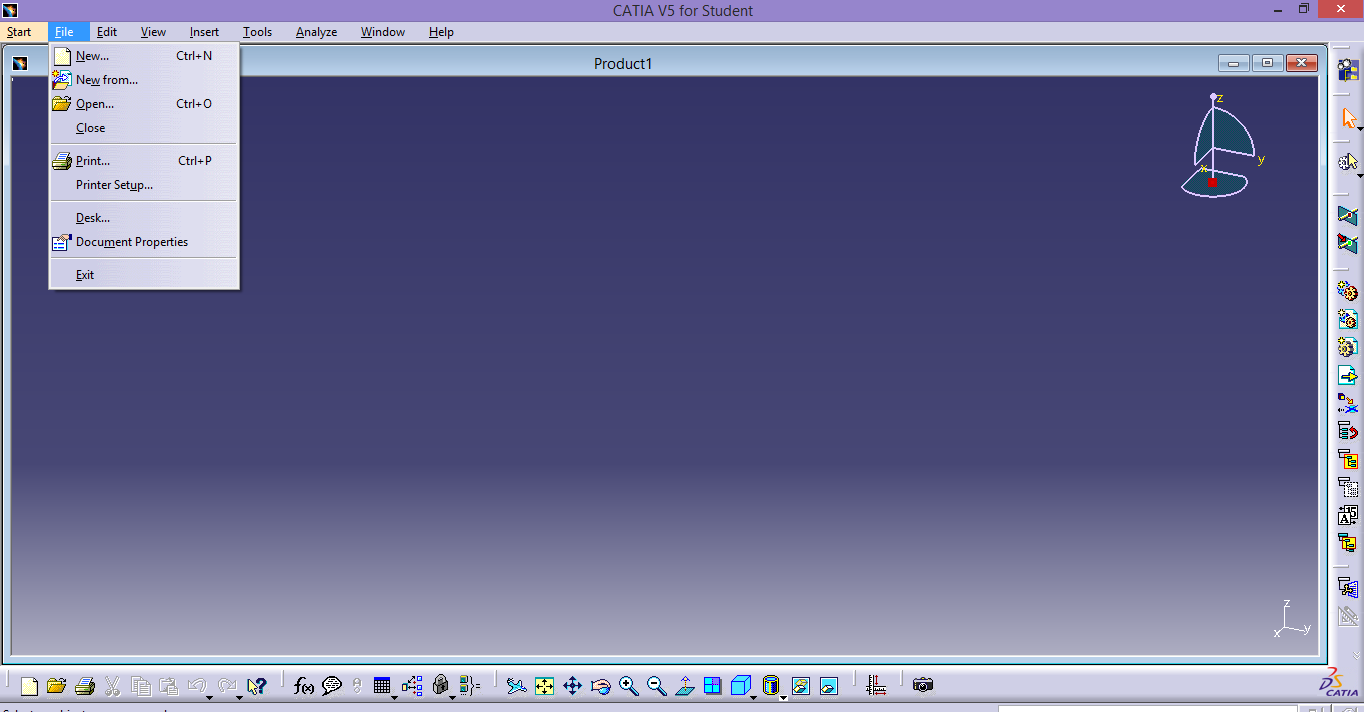The height and width of the screenshot is (712, 1364).
Task: Click the Open folder icon in the bottom toolbar
Action: [56, 686]
